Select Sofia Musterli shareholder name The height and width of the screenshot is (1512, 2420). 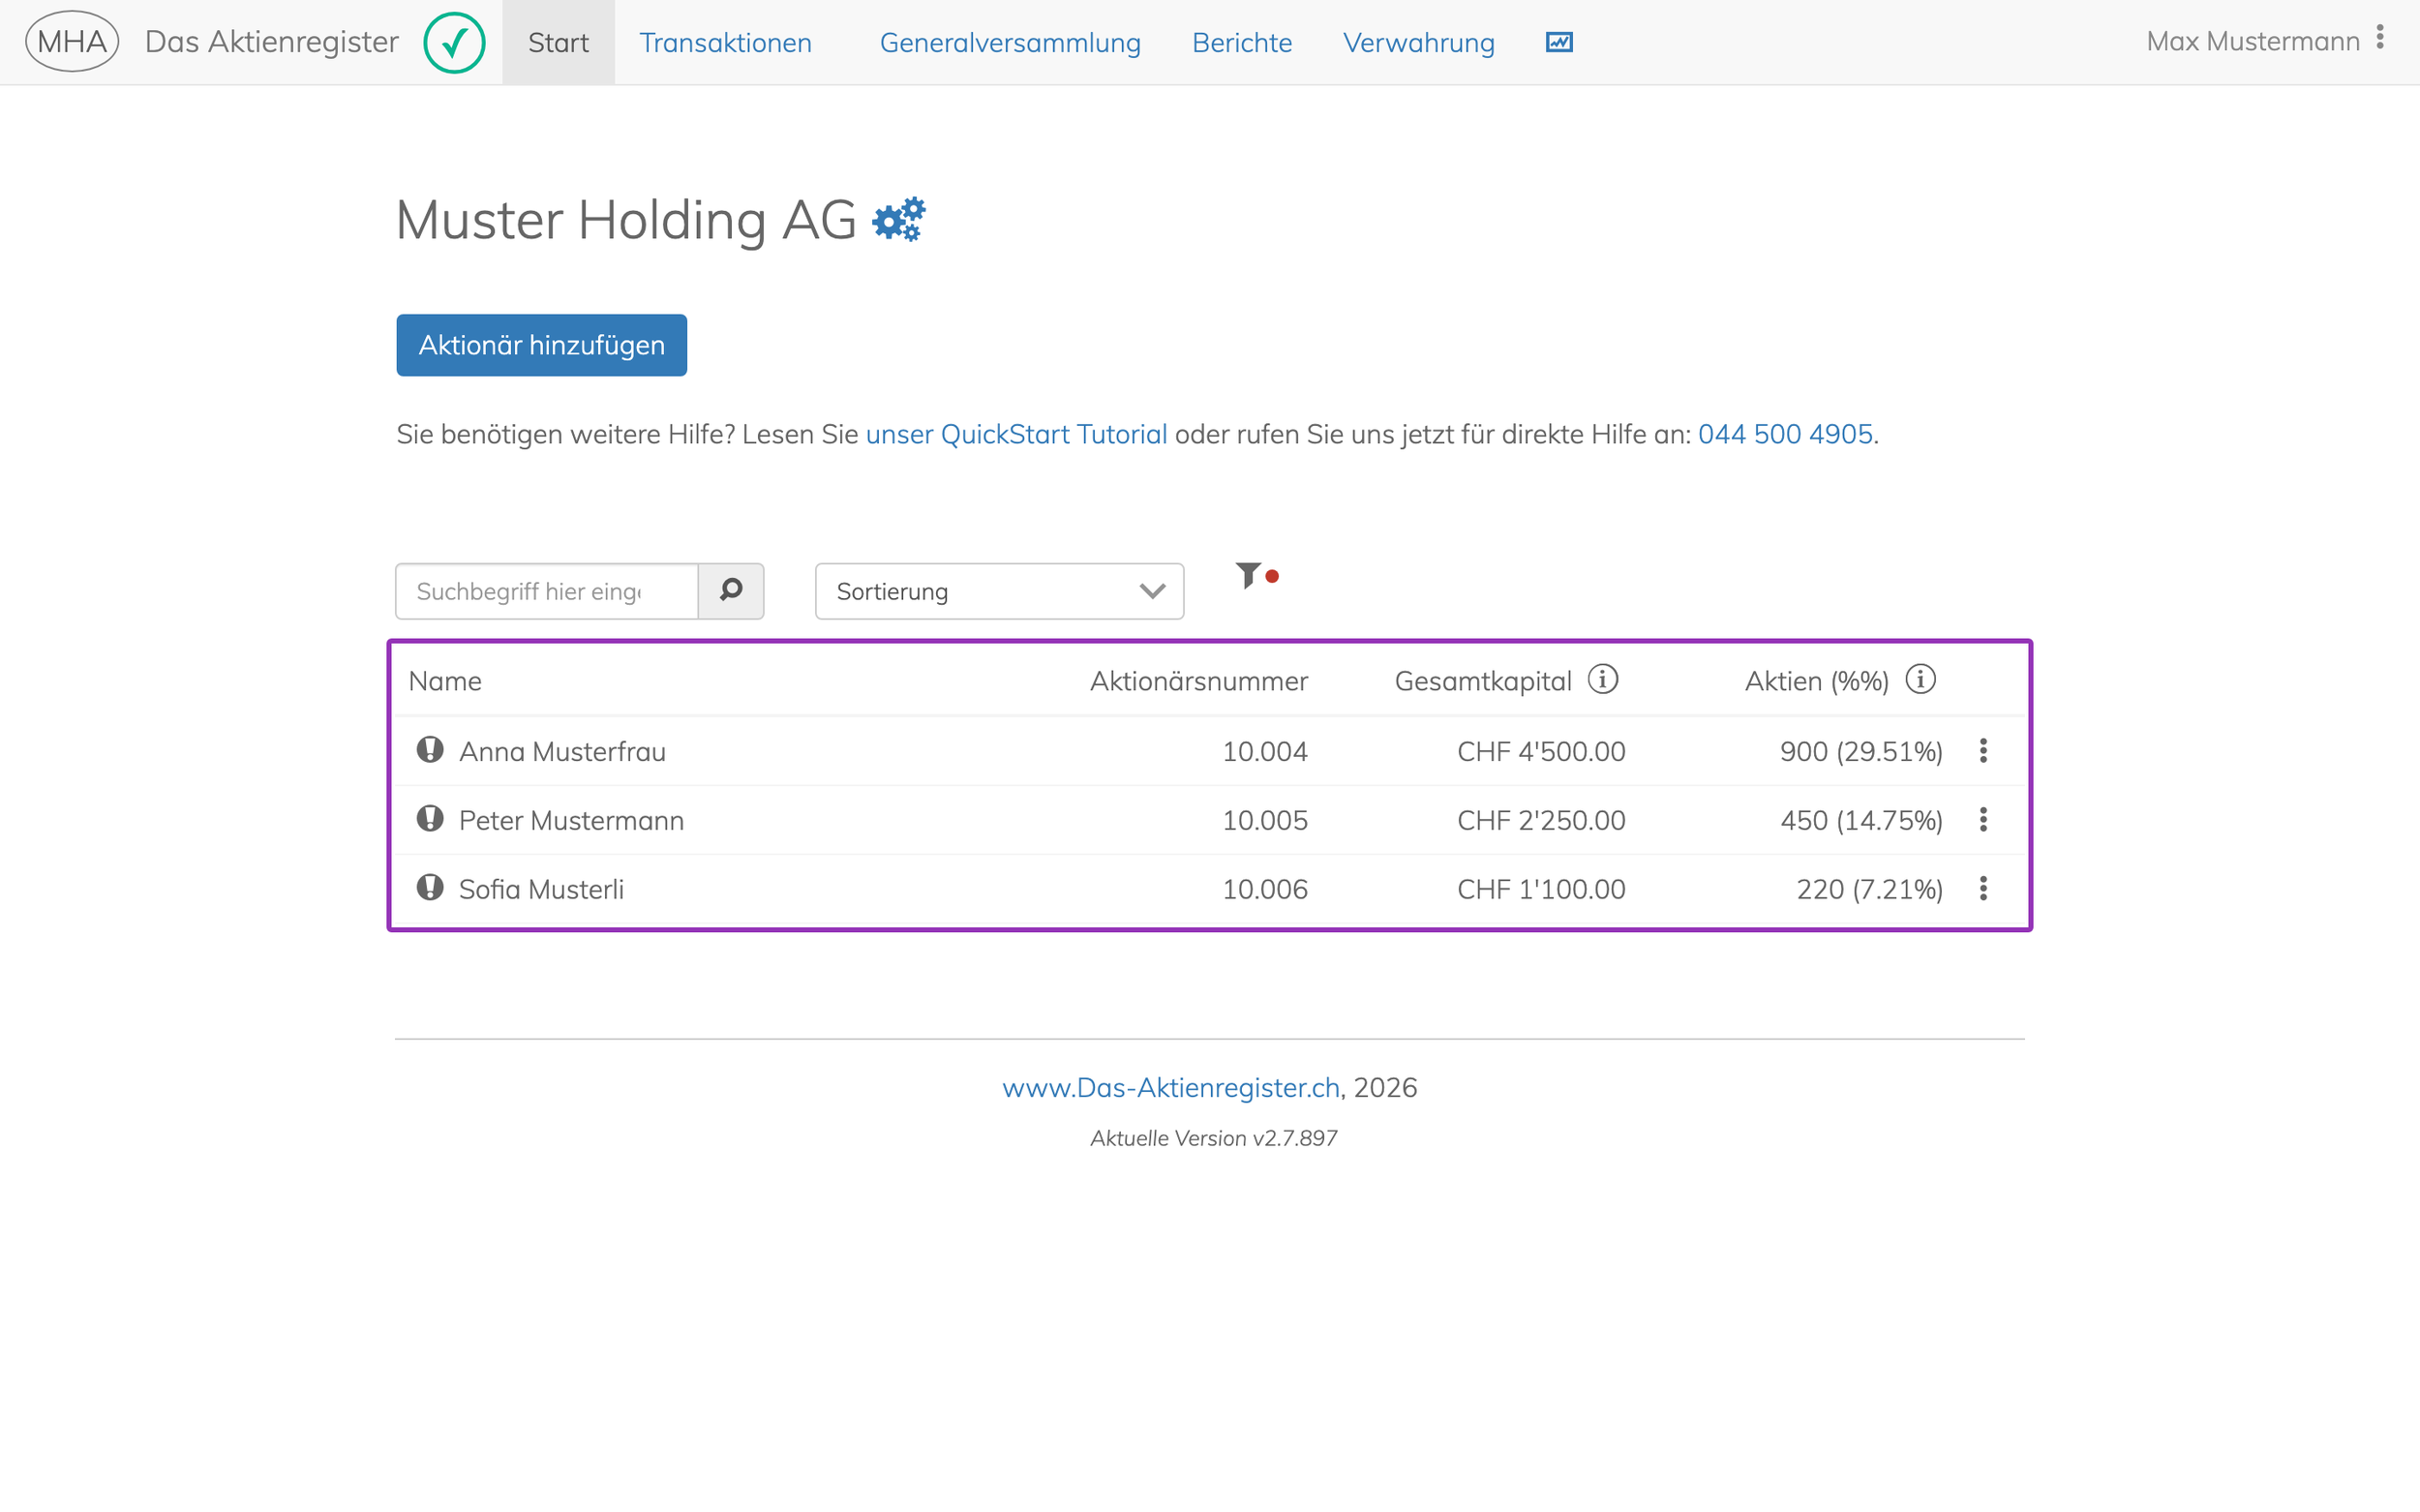coord(541,889)
